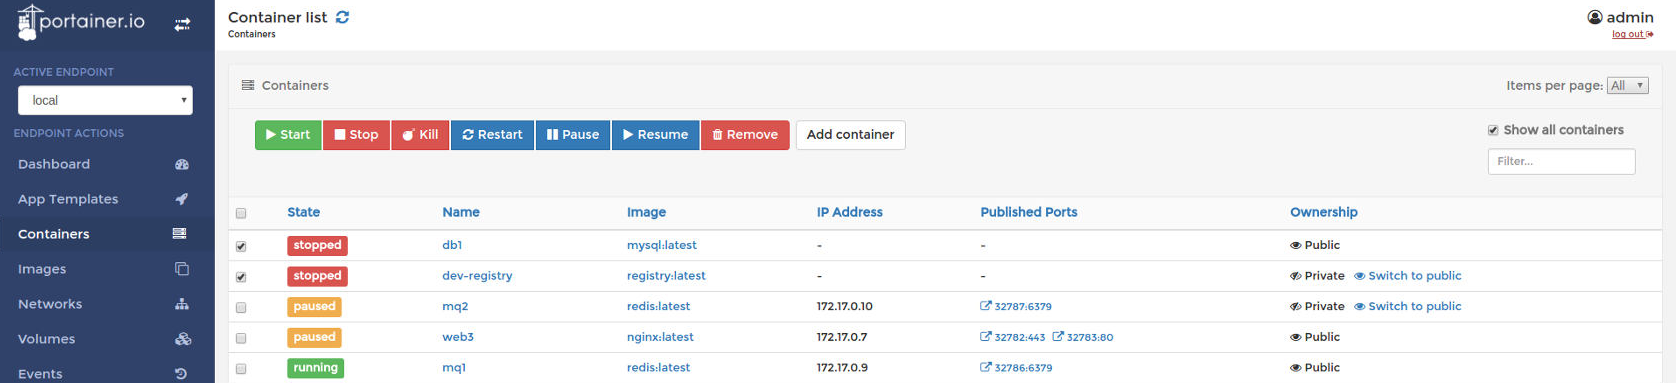Sort by State column header
Viewport: 1676px width, 383px height.
304,212
